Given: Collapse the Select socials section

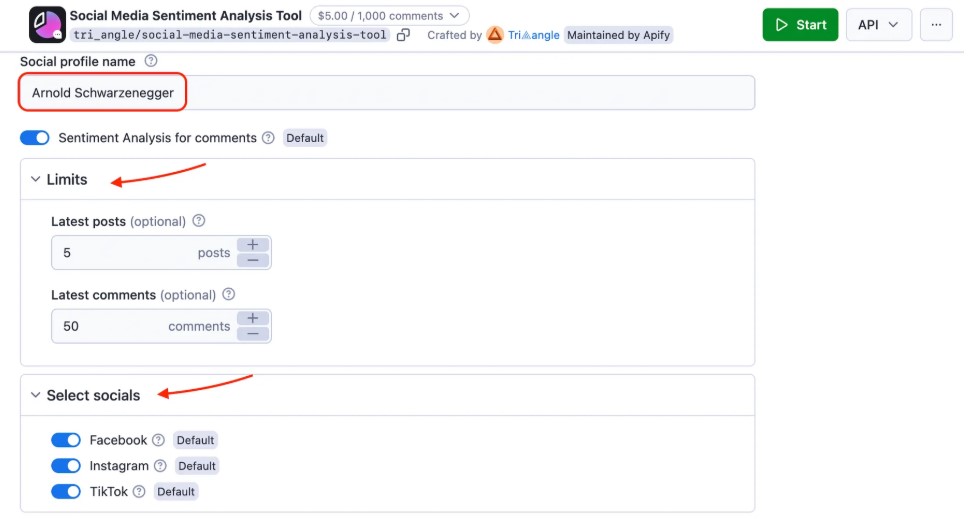Looking at the screenshot, I should coord(36,395).
